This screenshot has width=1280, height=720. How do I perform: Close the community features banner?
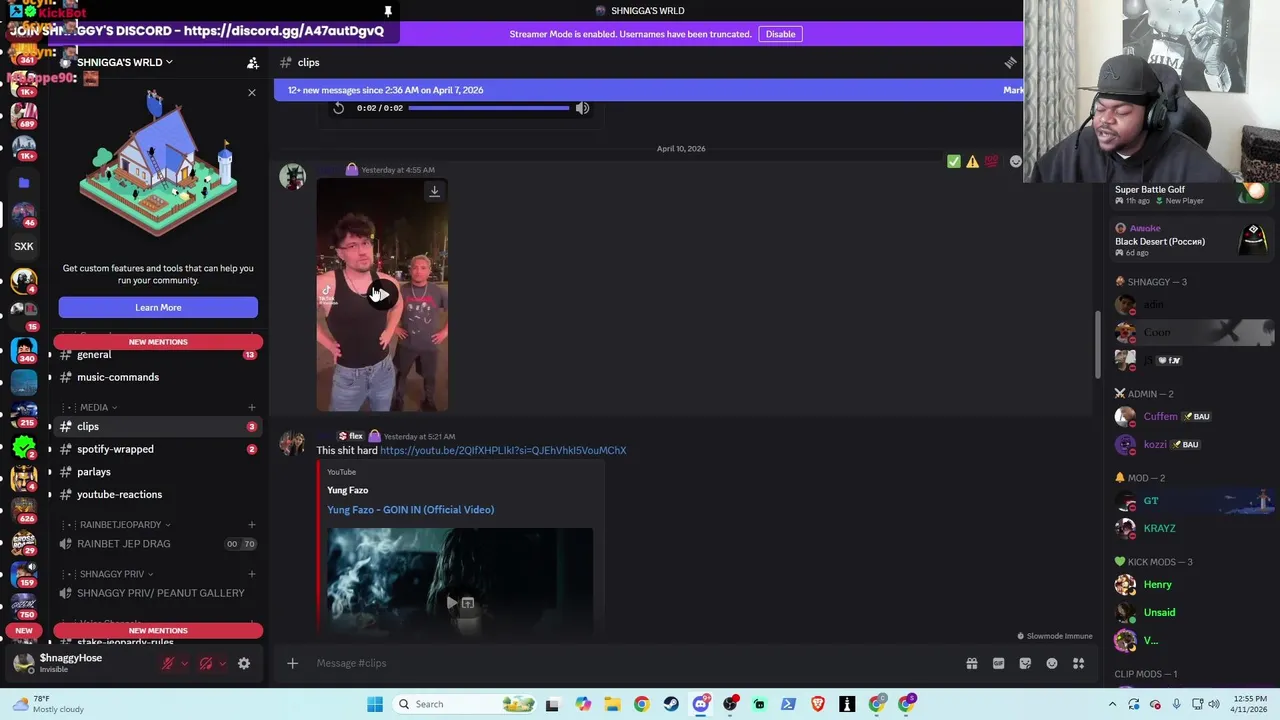[252, 93]
